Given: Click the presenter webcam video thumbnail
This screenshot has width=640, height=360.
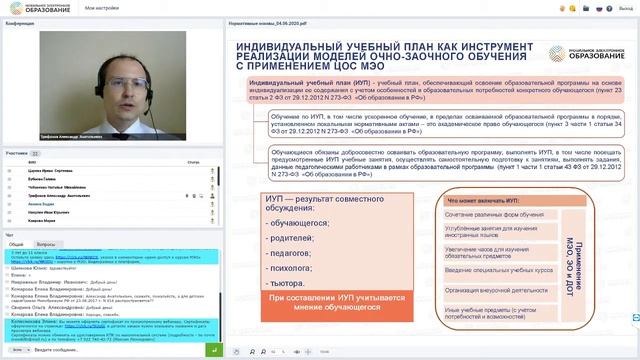Looking at the screenshot, I should point(113,86).
